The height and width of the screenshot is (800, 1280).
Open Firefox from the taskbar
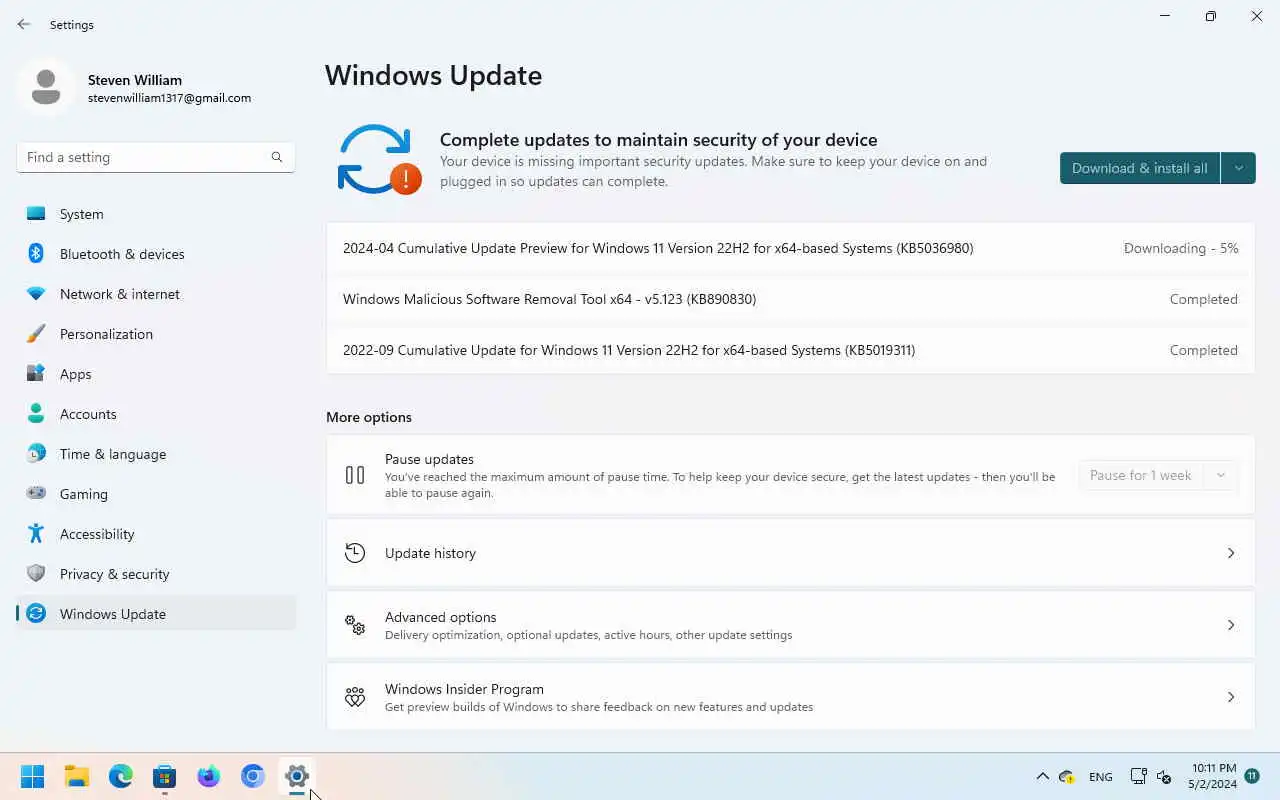click(209, 776)
